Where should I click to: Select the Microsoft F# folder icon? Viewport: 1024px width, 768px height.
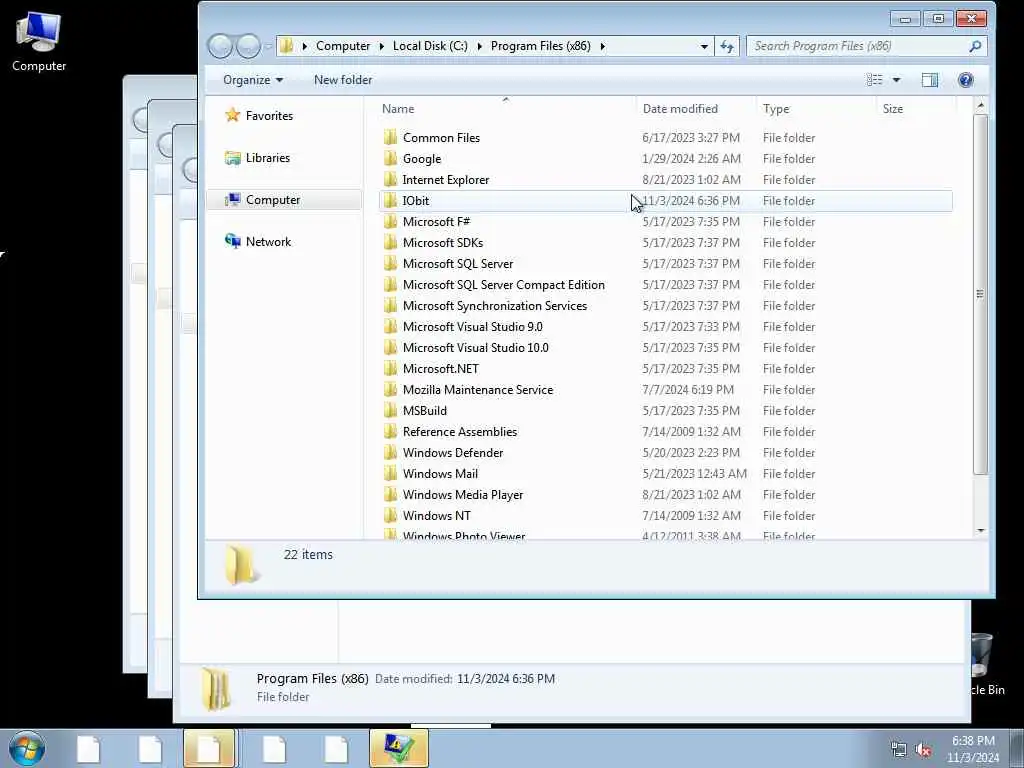tap(391, 221)
